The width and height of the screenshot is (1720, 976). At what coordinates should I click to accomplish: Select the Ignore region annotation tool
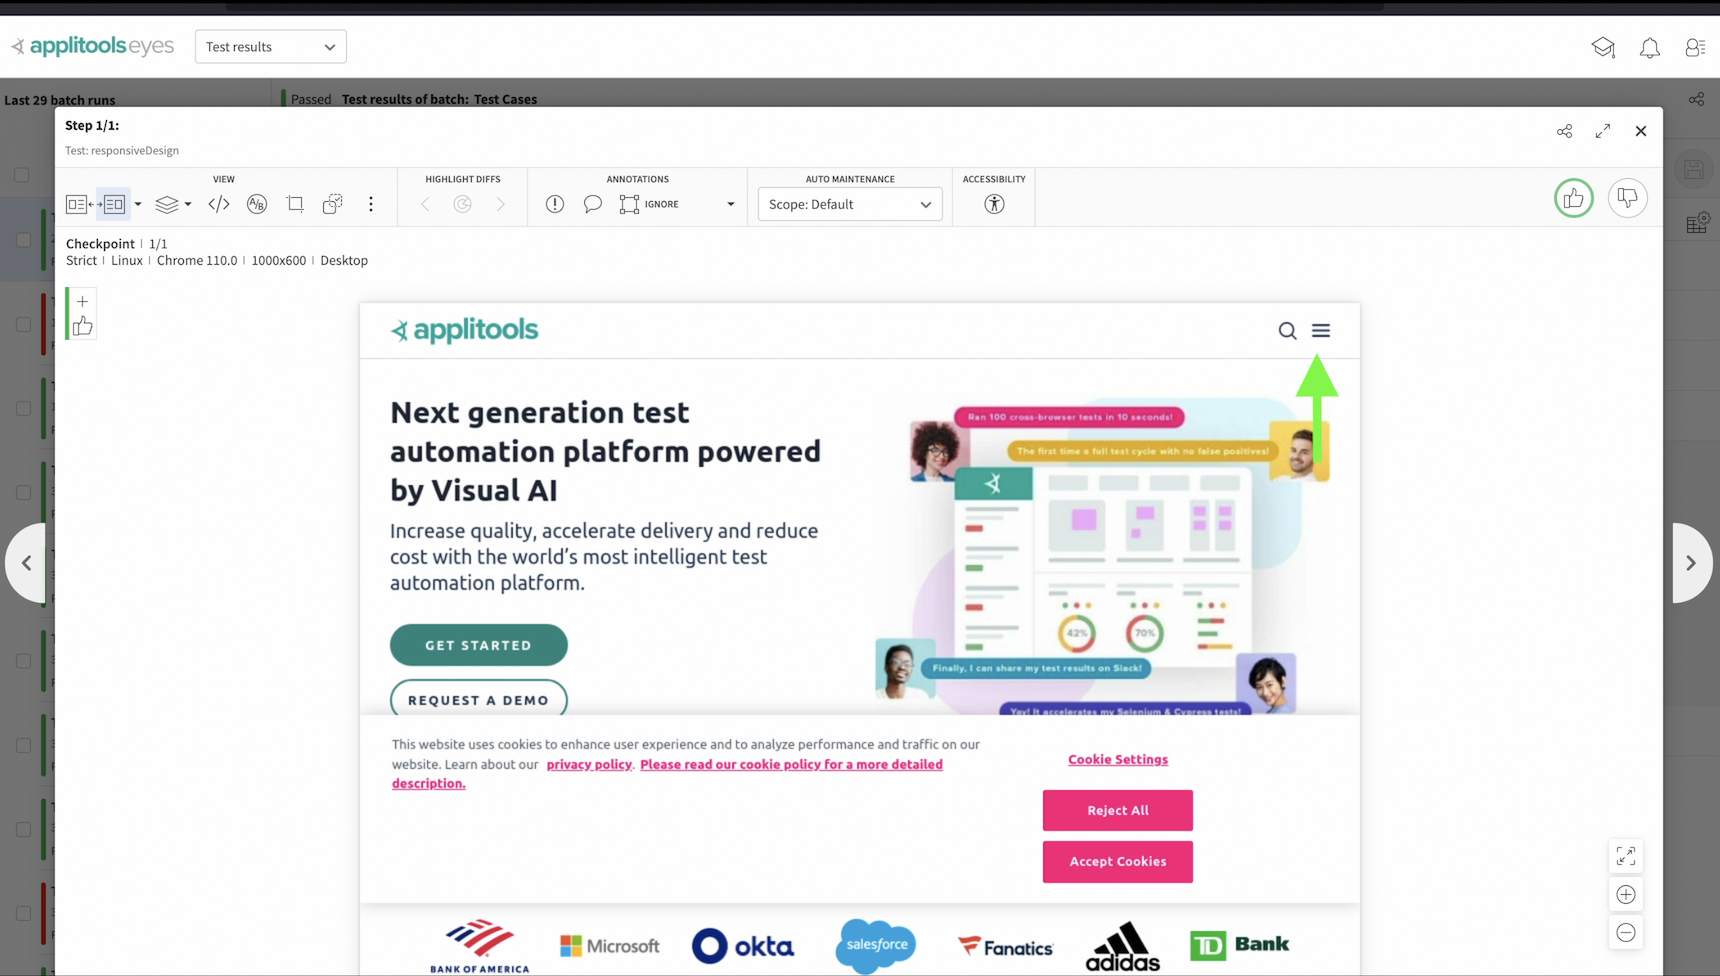[650, 204]
